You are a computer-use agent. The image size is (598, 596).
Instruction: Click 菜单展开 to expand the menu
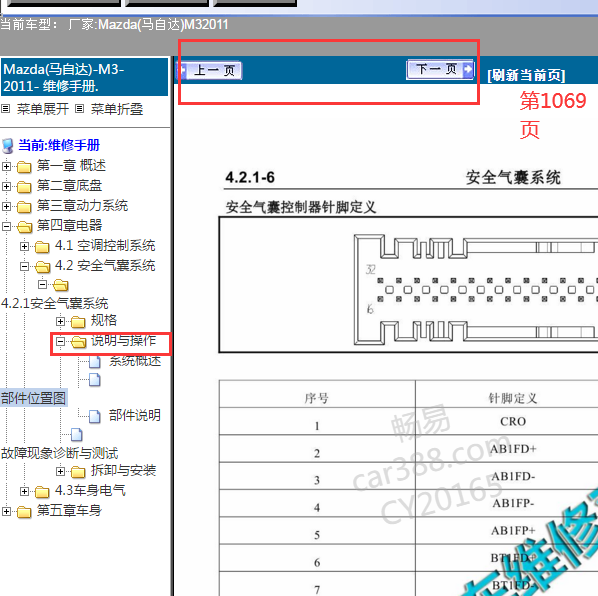[43, 109]
